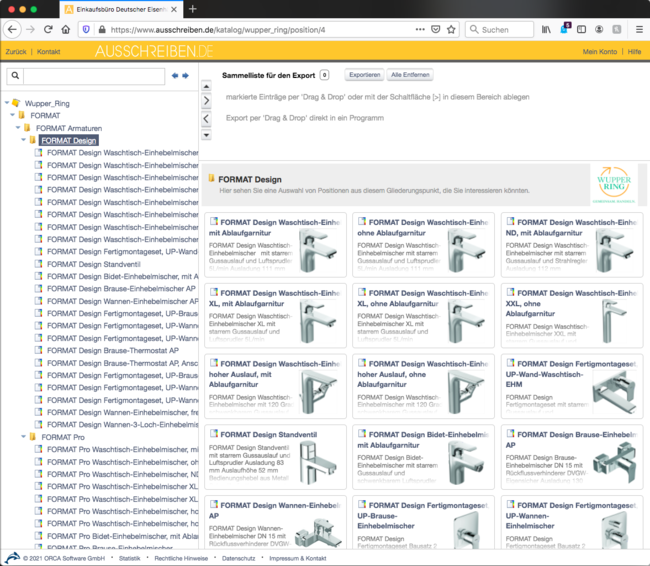Open the FORMAT Design Standventil card

[275, 457]
